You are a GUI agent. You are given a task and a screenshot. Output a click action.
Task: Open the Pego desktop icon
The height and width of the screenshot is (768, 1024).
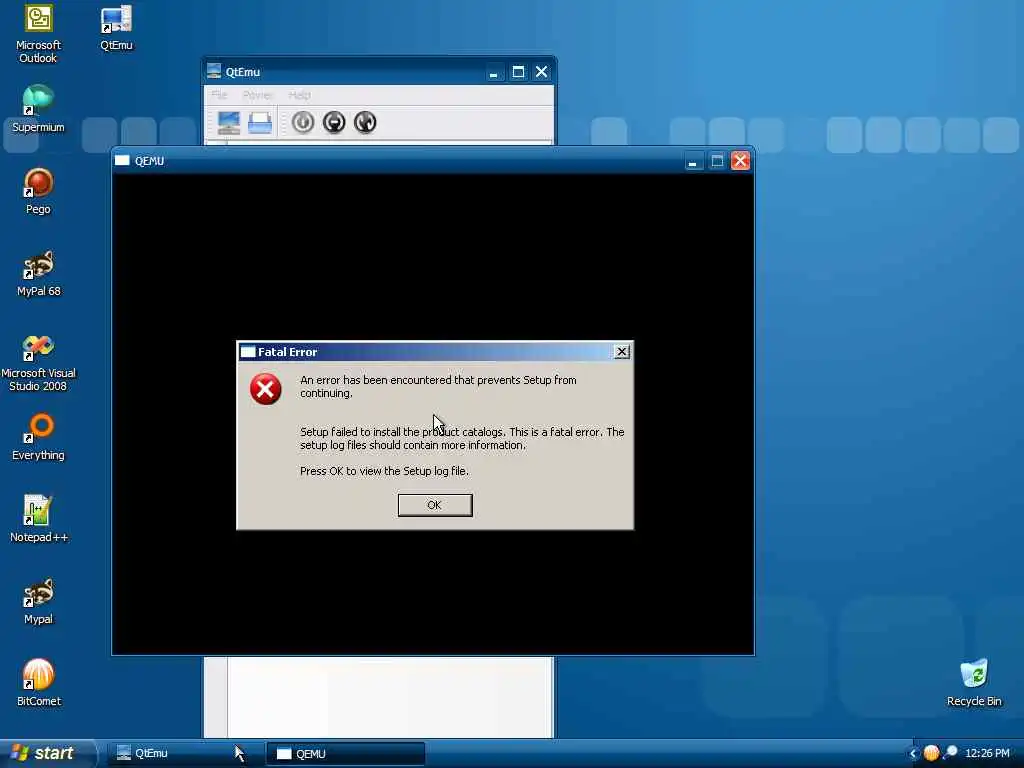click(x=39, y=191)
